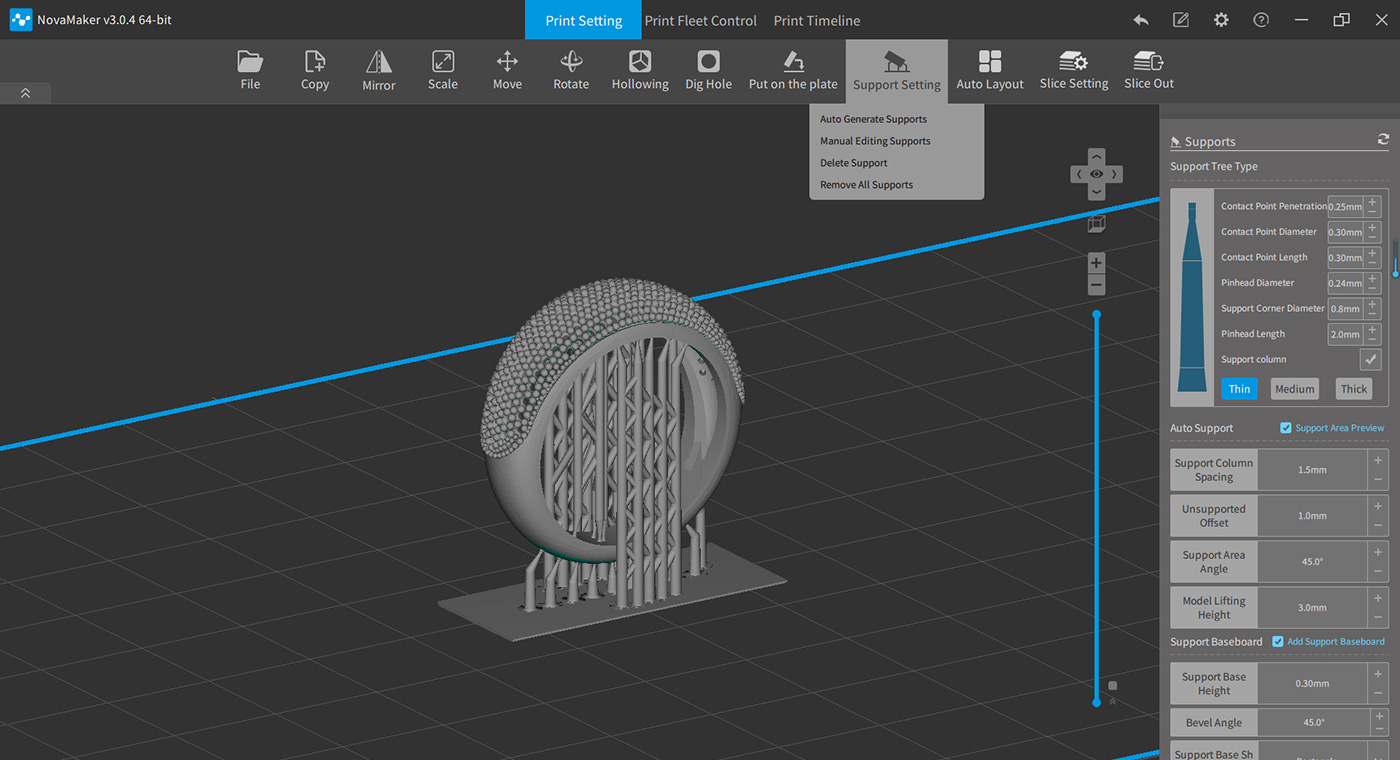Zoom in with the viewport plus button
1400x760 pixels.
[1097, 263]
